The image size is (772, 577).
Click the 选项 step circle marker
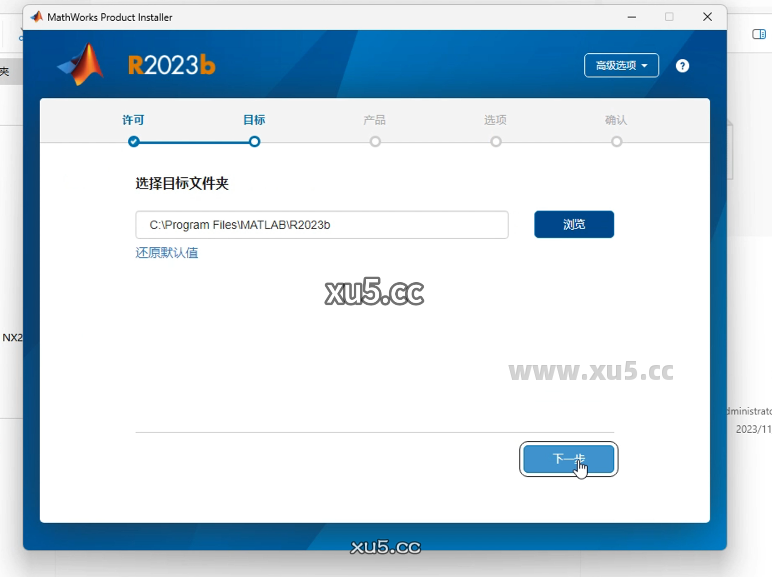(x=496, y=142)
